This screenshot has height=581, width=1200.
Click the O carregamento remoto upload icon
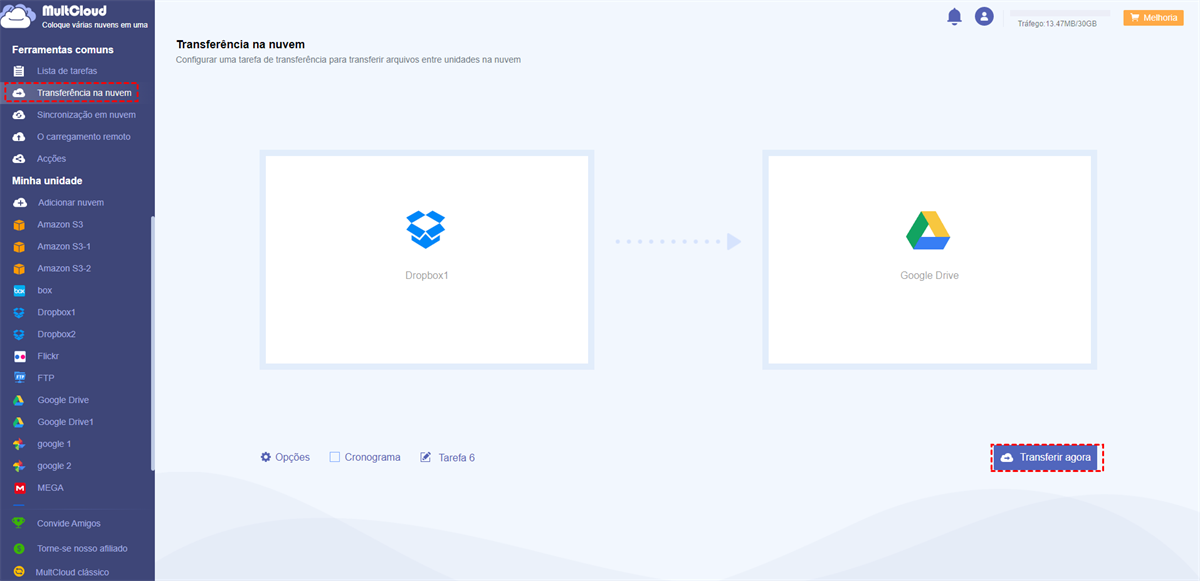point(19,137)
